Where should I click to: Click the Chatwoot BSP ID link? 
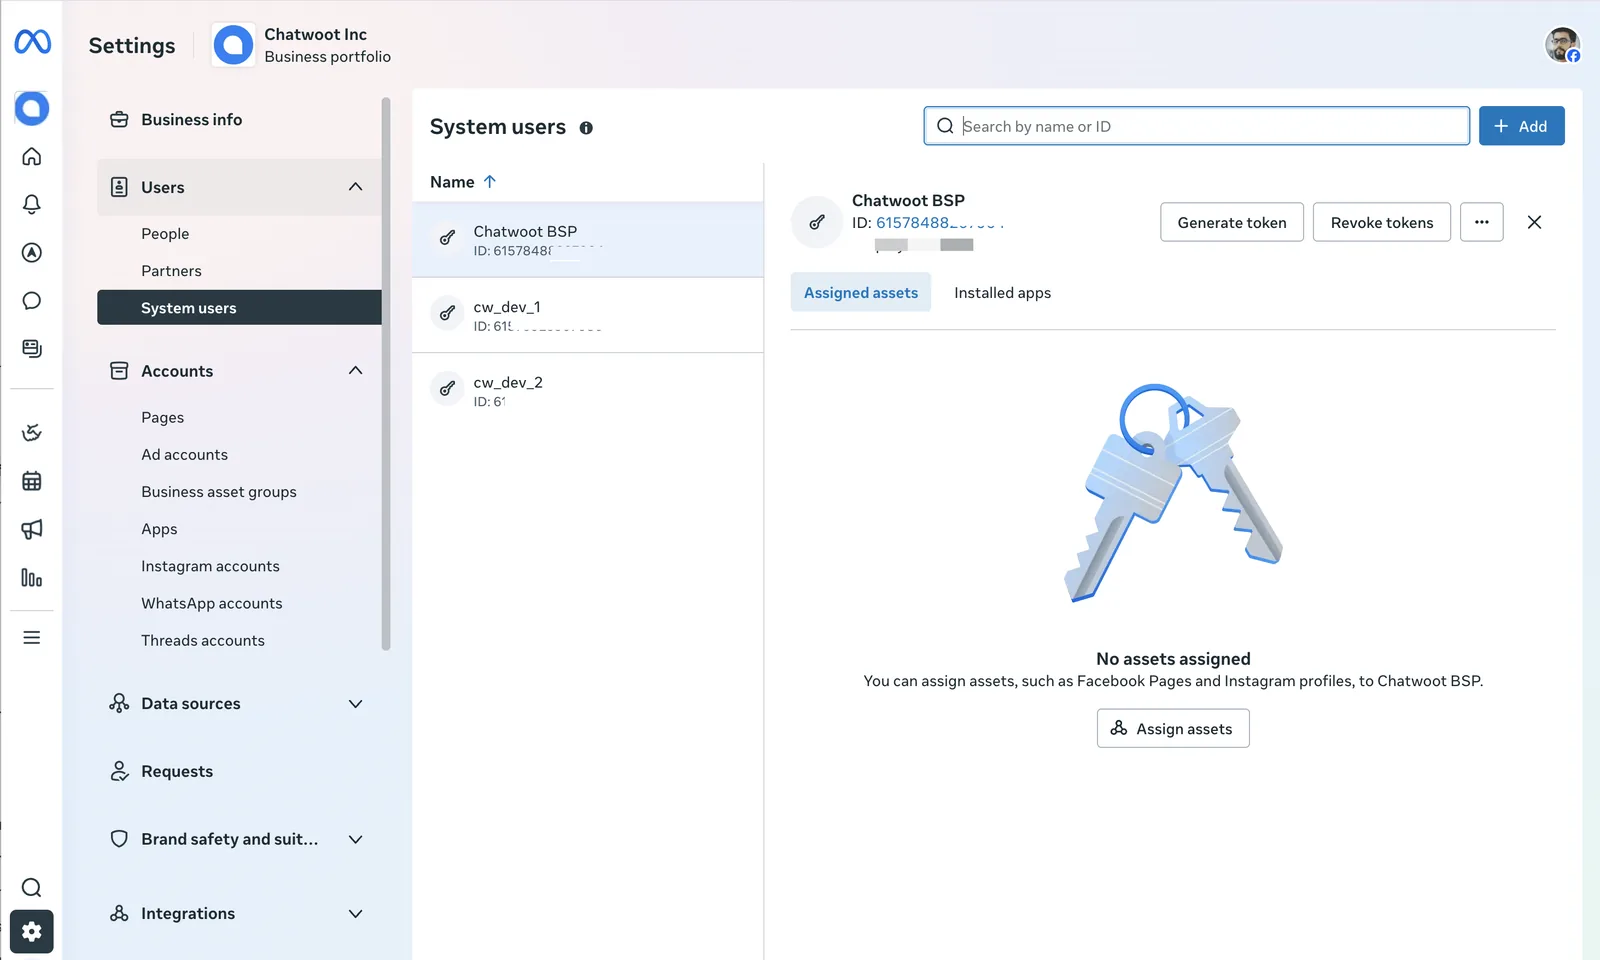(940, 223)
